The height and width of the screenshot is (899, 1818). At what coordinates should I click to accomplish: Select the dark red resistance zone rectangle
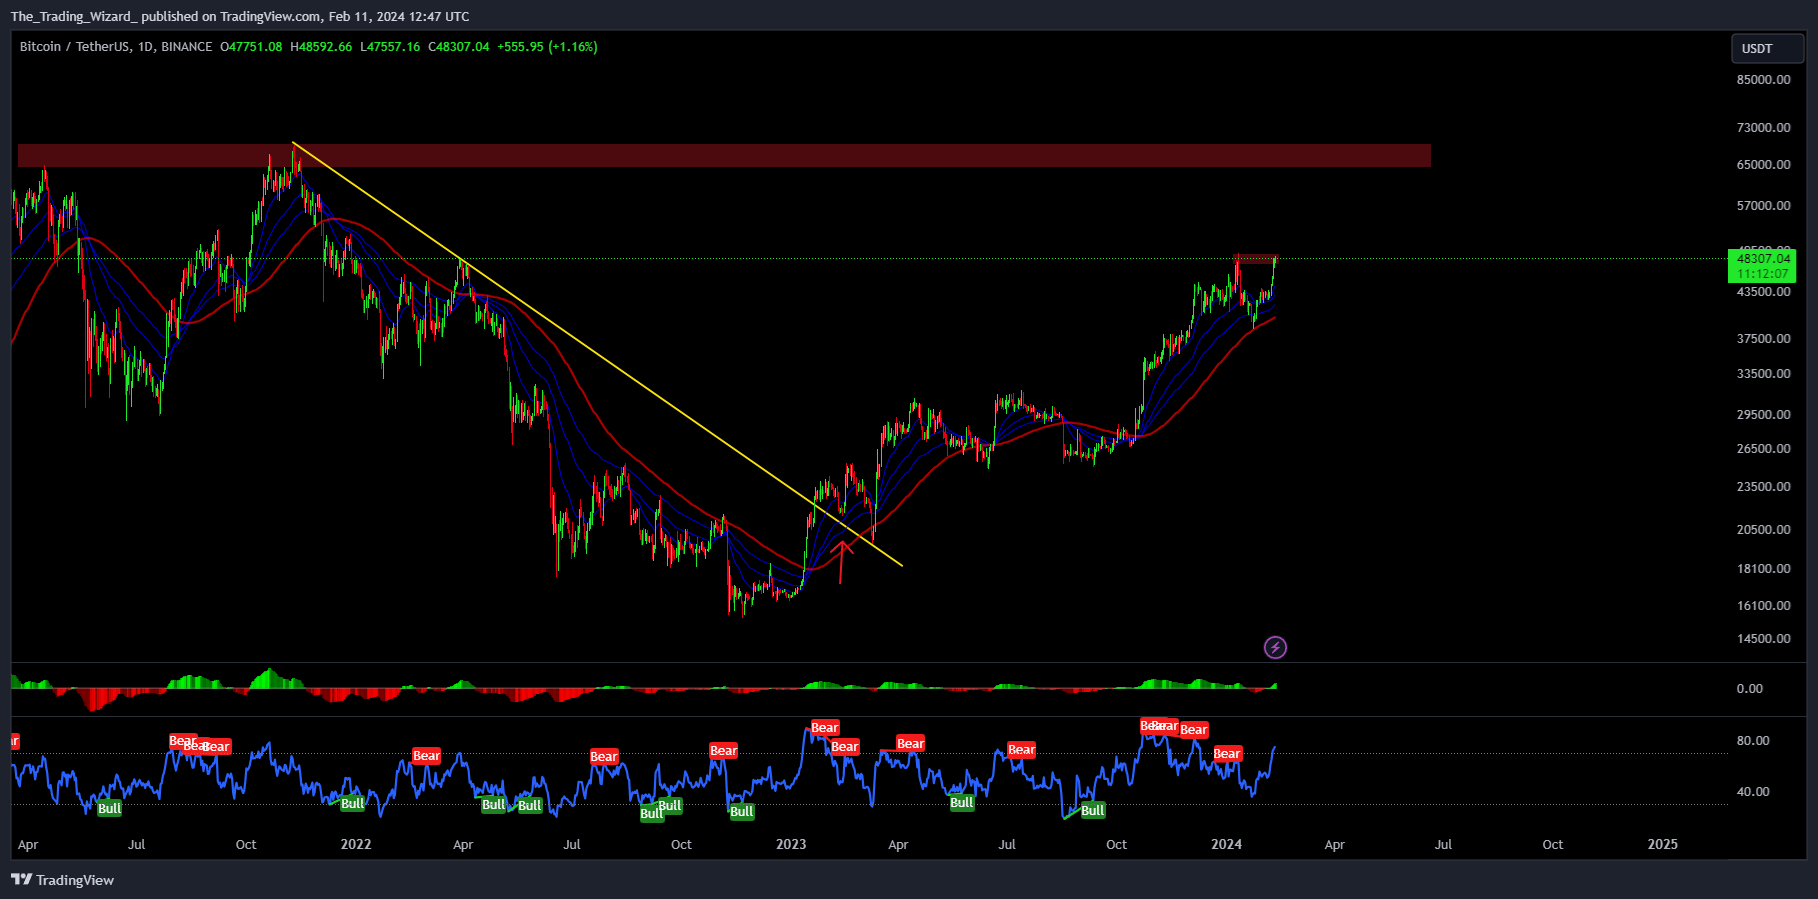point(724,155)
